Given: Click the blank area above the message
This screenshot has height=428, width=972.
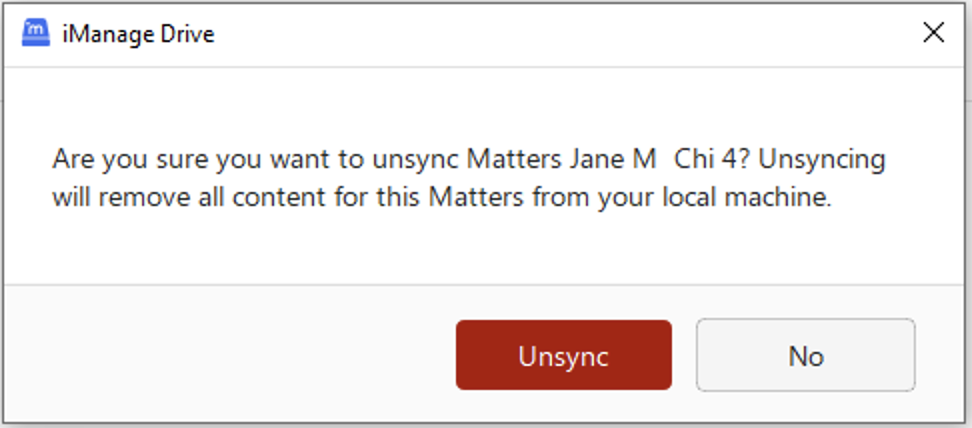Looking at the screenshot, I should point(480,105).
